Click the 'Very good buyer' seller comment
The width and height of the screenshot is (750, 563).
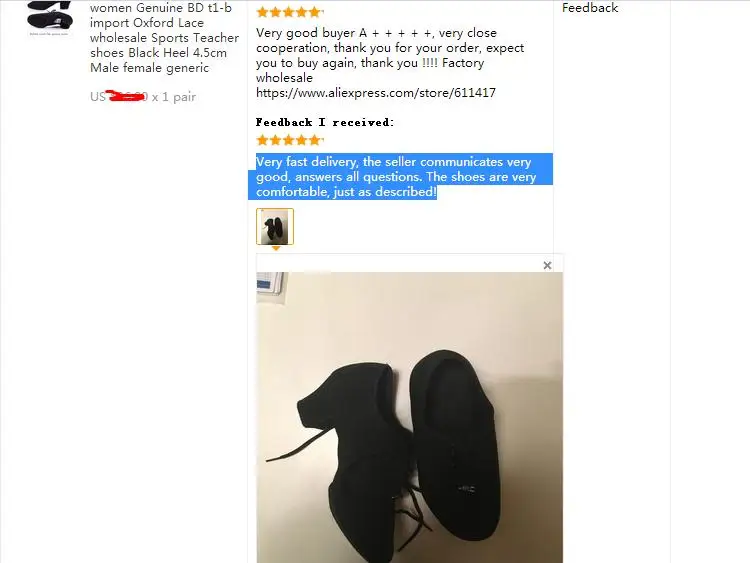(x=390, y=55)
